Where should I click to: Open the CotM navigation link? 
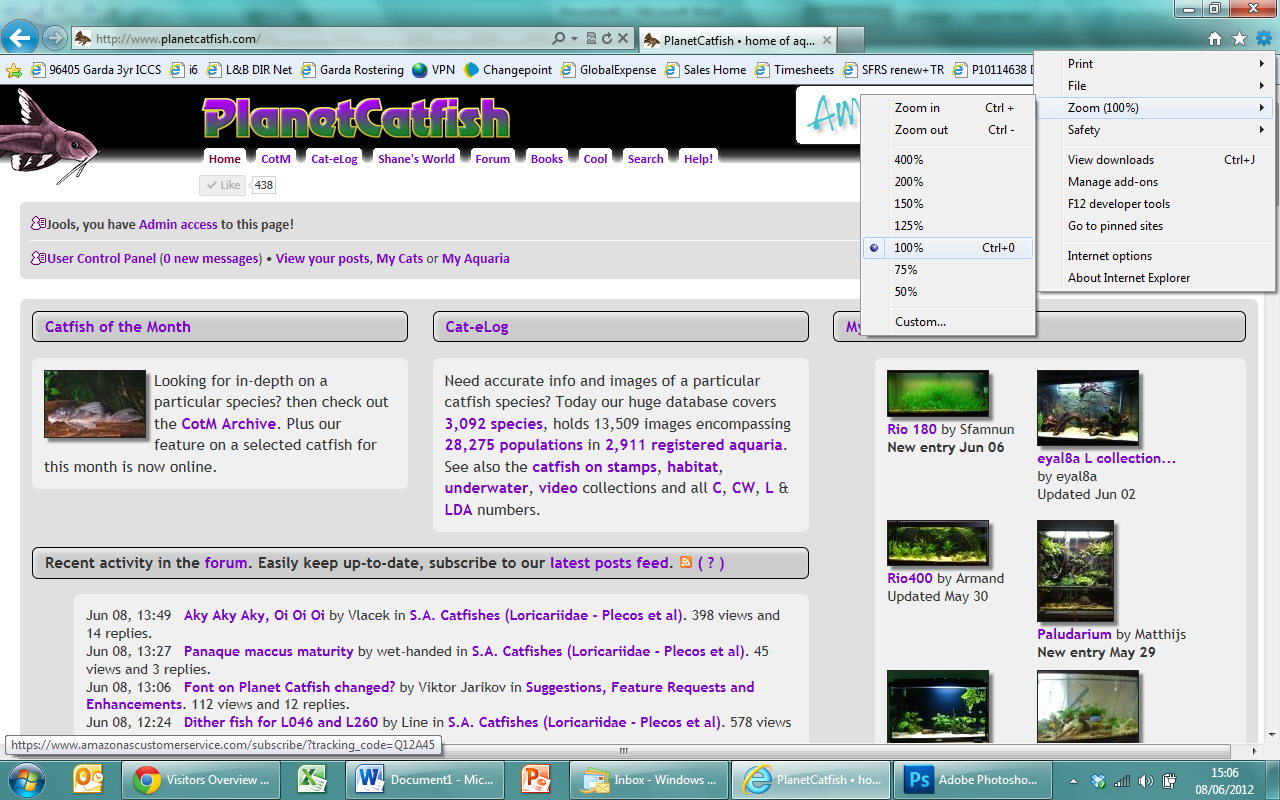pos(276,159)
